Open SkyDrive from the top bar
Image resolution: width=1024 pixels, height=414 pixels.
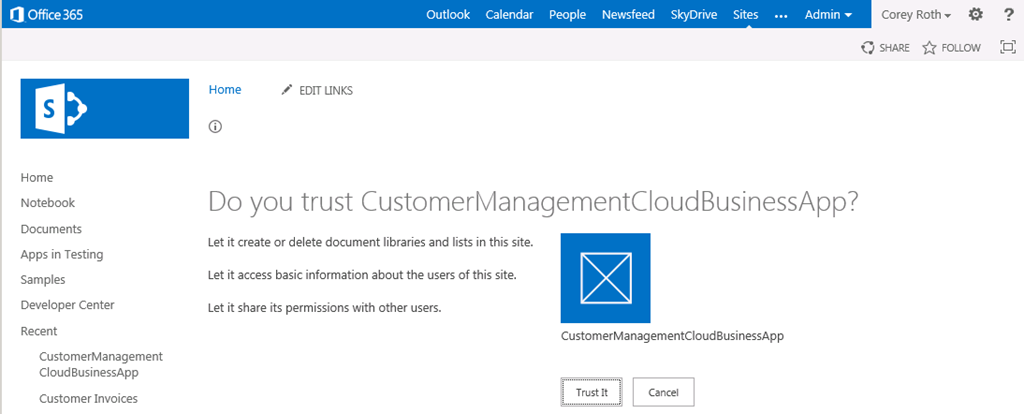click(694, 14)
